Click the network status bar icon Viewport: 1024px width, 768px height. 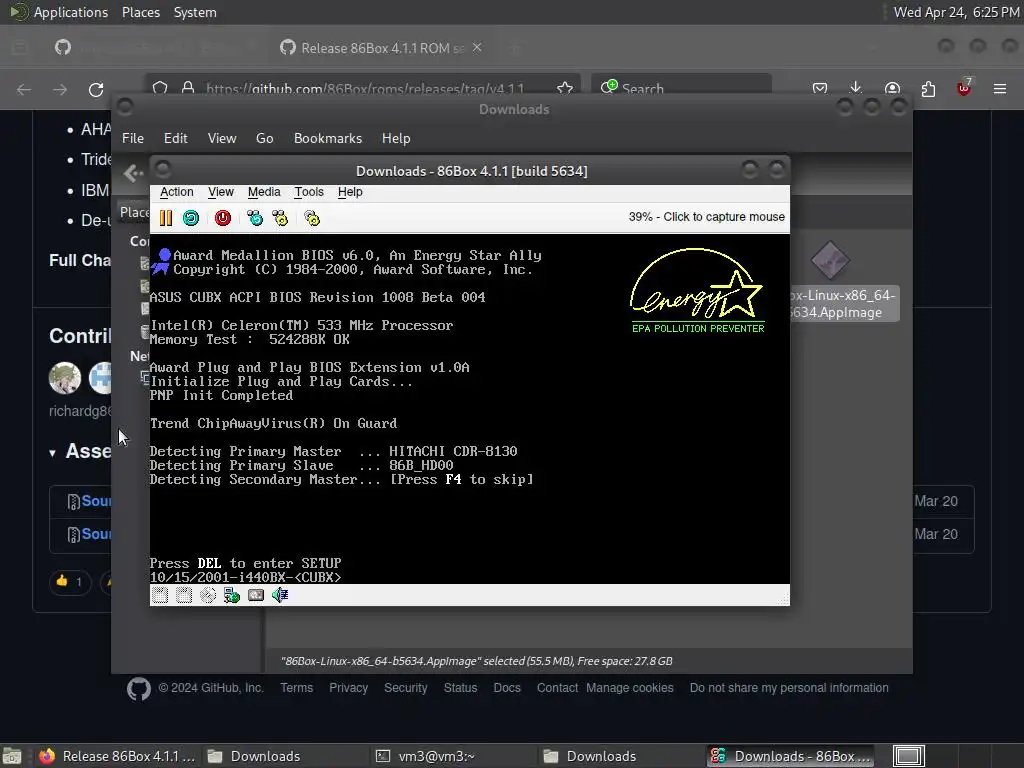[232, 595]
